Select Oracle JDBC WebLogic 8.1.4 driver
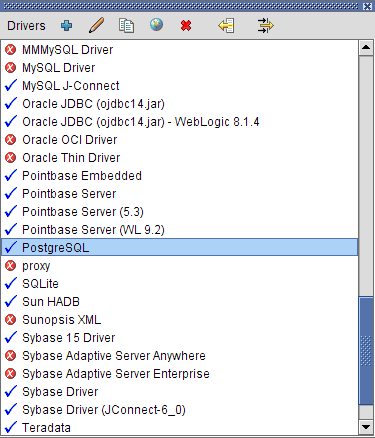The image size is (375, 438). tap(180, 122)
